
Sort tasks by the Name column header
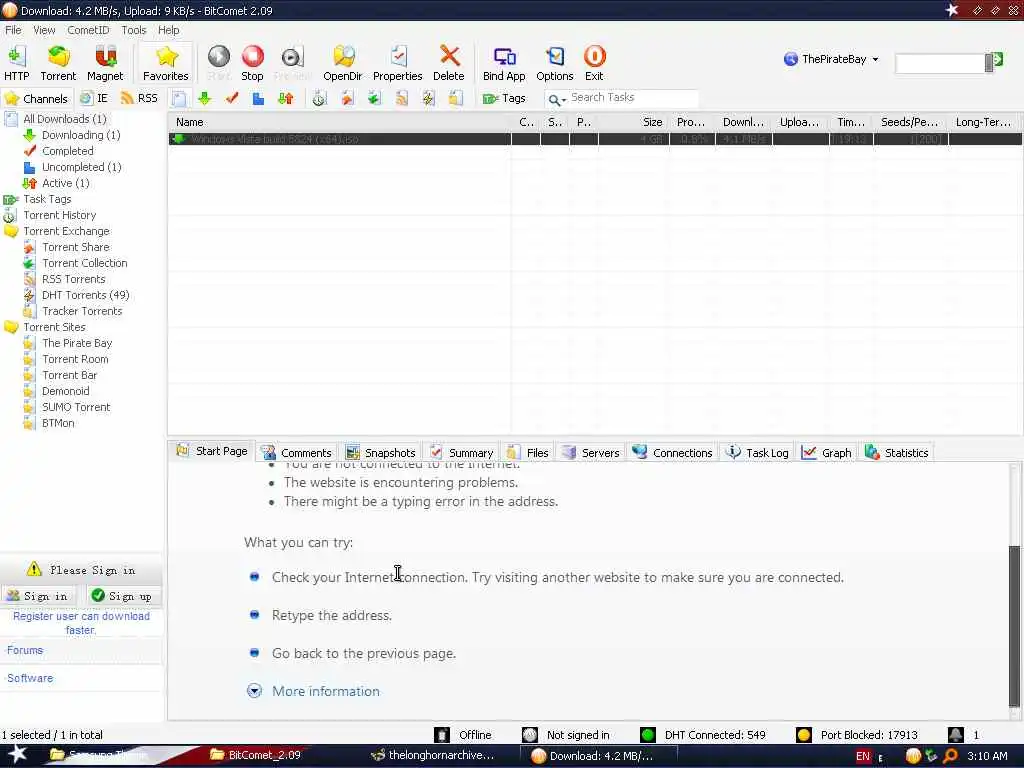pyautogui.click(x=340, y=122)
